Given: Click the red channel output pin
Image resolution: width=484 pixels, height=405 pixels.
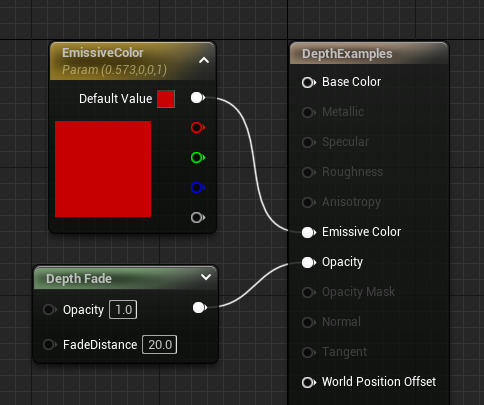Looking at the screenshot, I should 198,128.
